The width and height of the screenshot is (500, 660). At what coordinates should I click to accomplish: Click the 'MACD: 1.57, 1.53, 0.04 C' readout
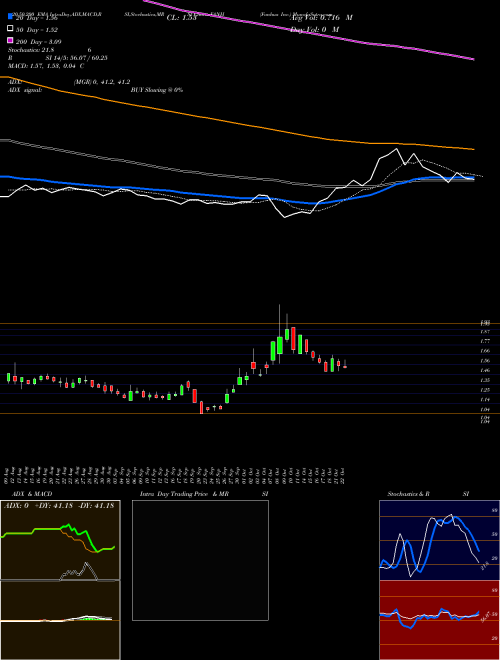[x=46, y=66]
